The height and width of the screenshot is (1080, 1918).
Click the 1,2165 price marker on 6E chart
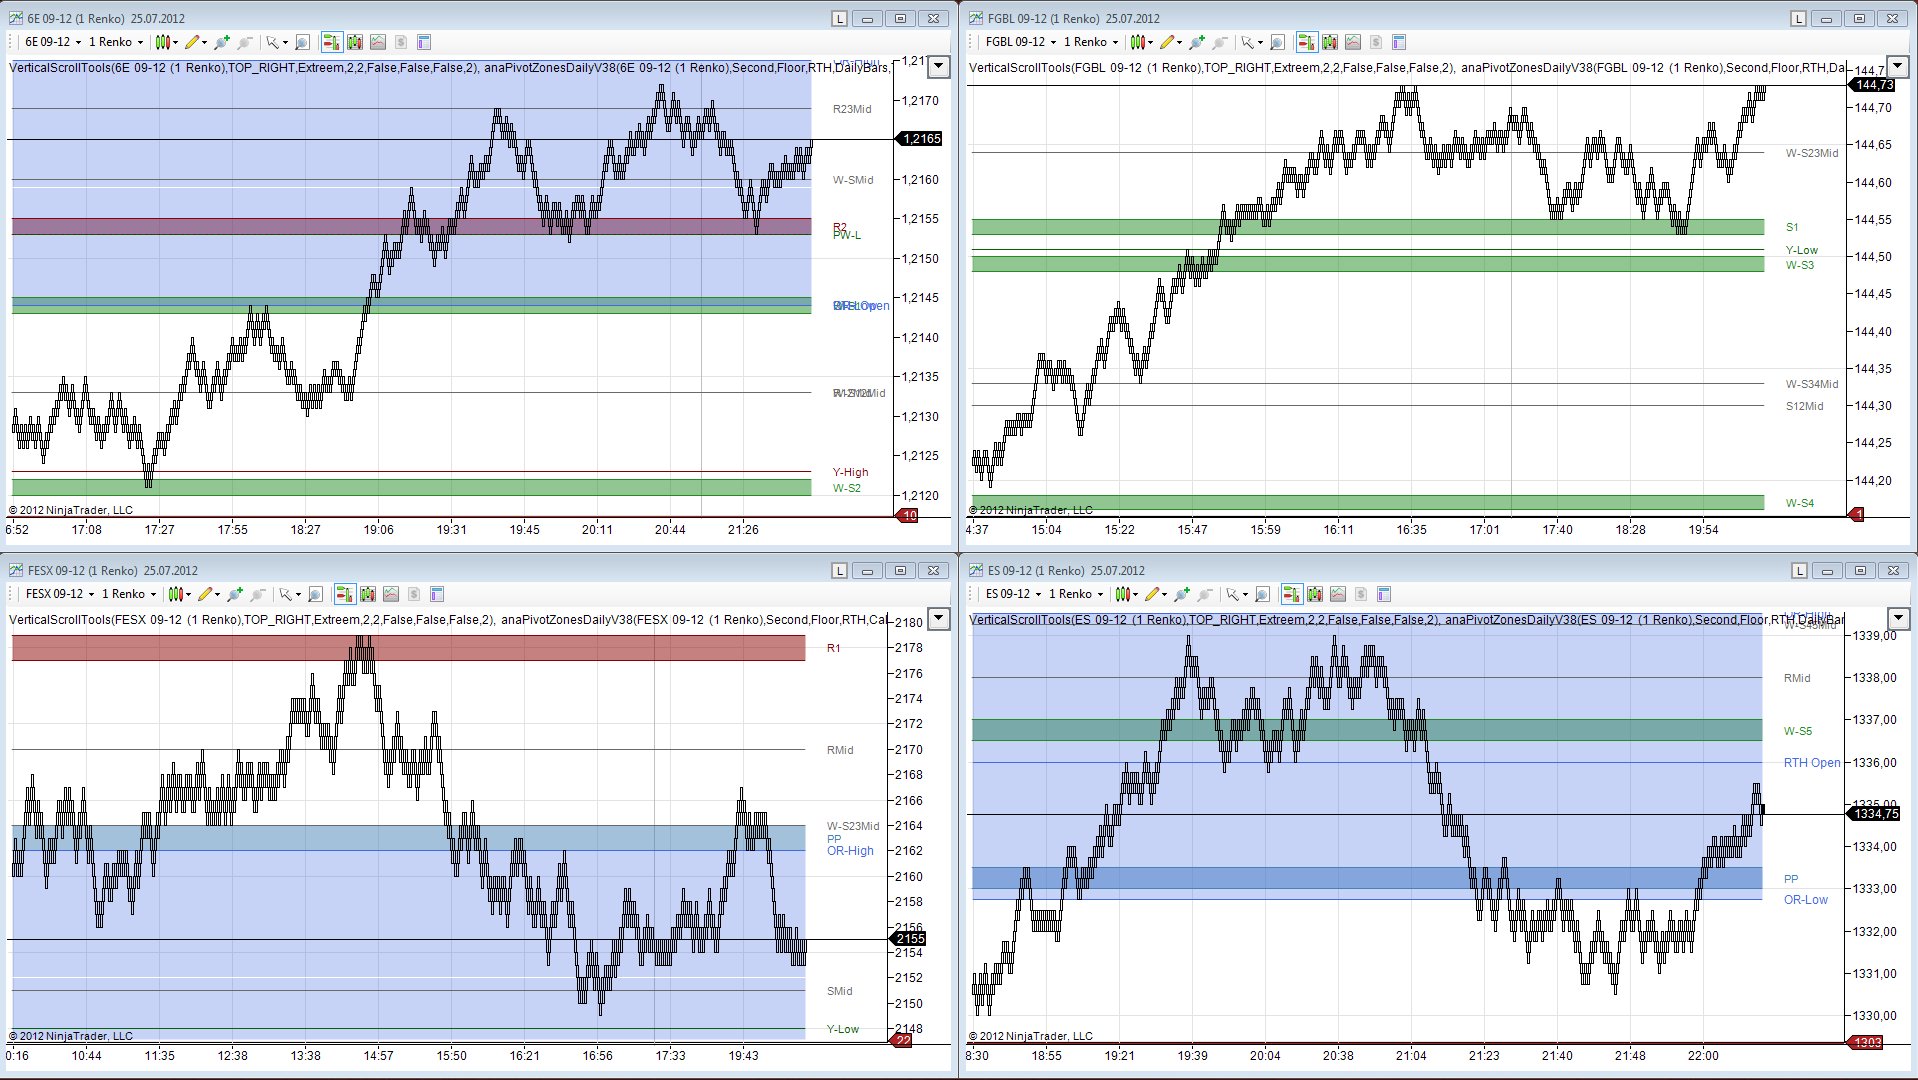pyautogui.click(x=919, y=139)
